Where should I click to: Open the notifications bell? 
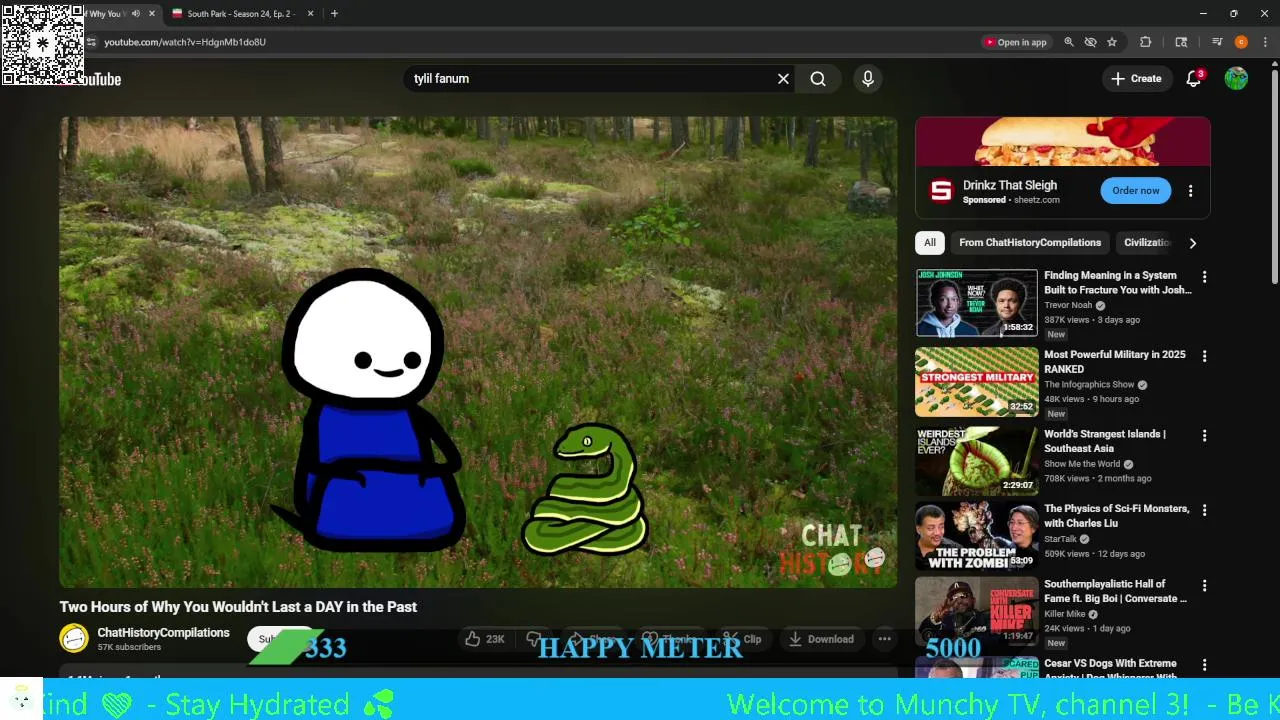(x=1193, y=79)
